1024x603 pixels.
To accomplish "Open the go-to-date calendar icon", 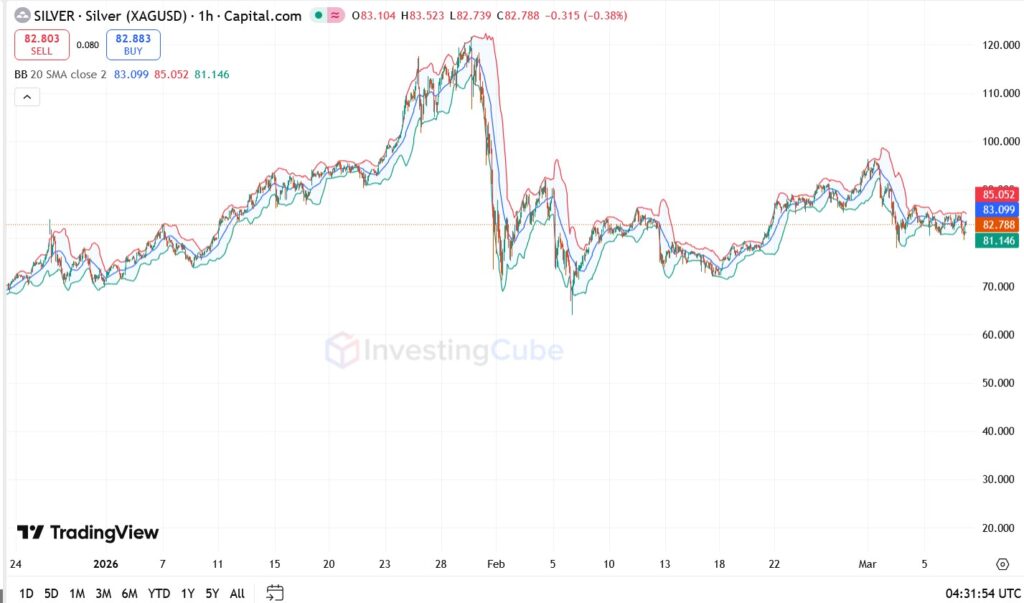I will click(275, 593).
